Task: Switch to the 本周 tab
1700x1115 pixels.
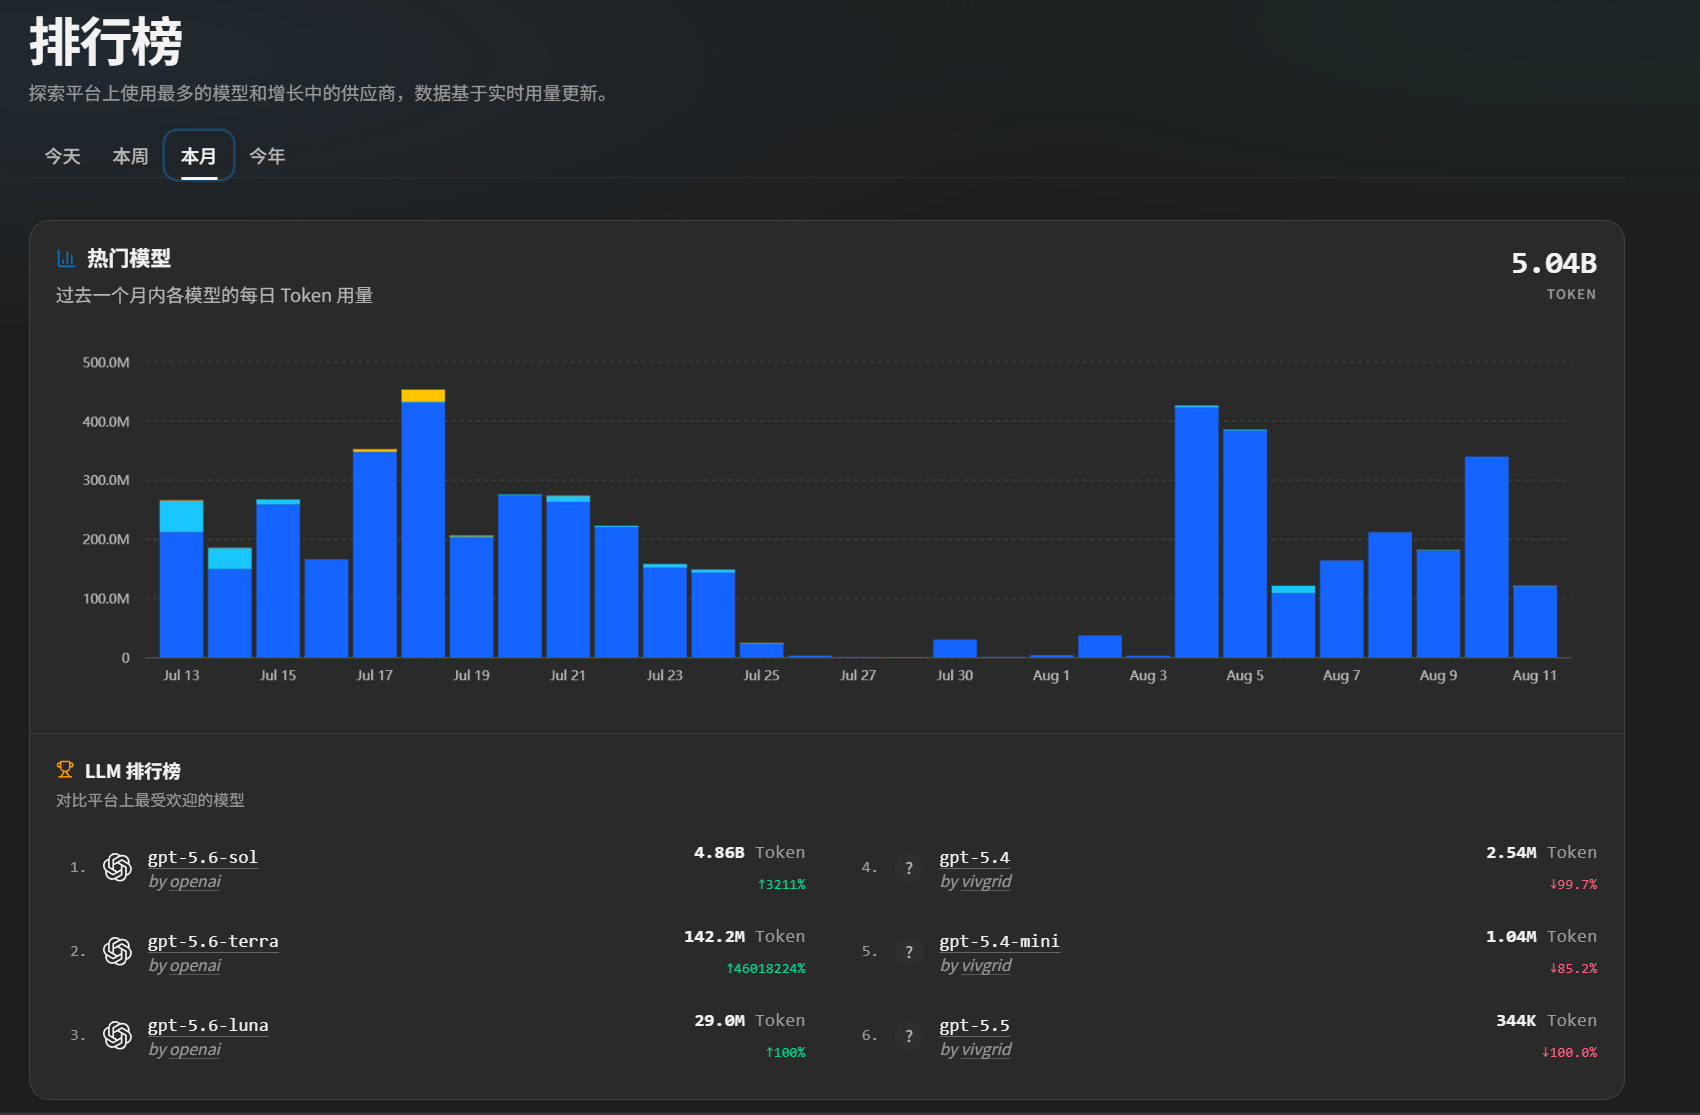Action: click(x=130, y=156)
